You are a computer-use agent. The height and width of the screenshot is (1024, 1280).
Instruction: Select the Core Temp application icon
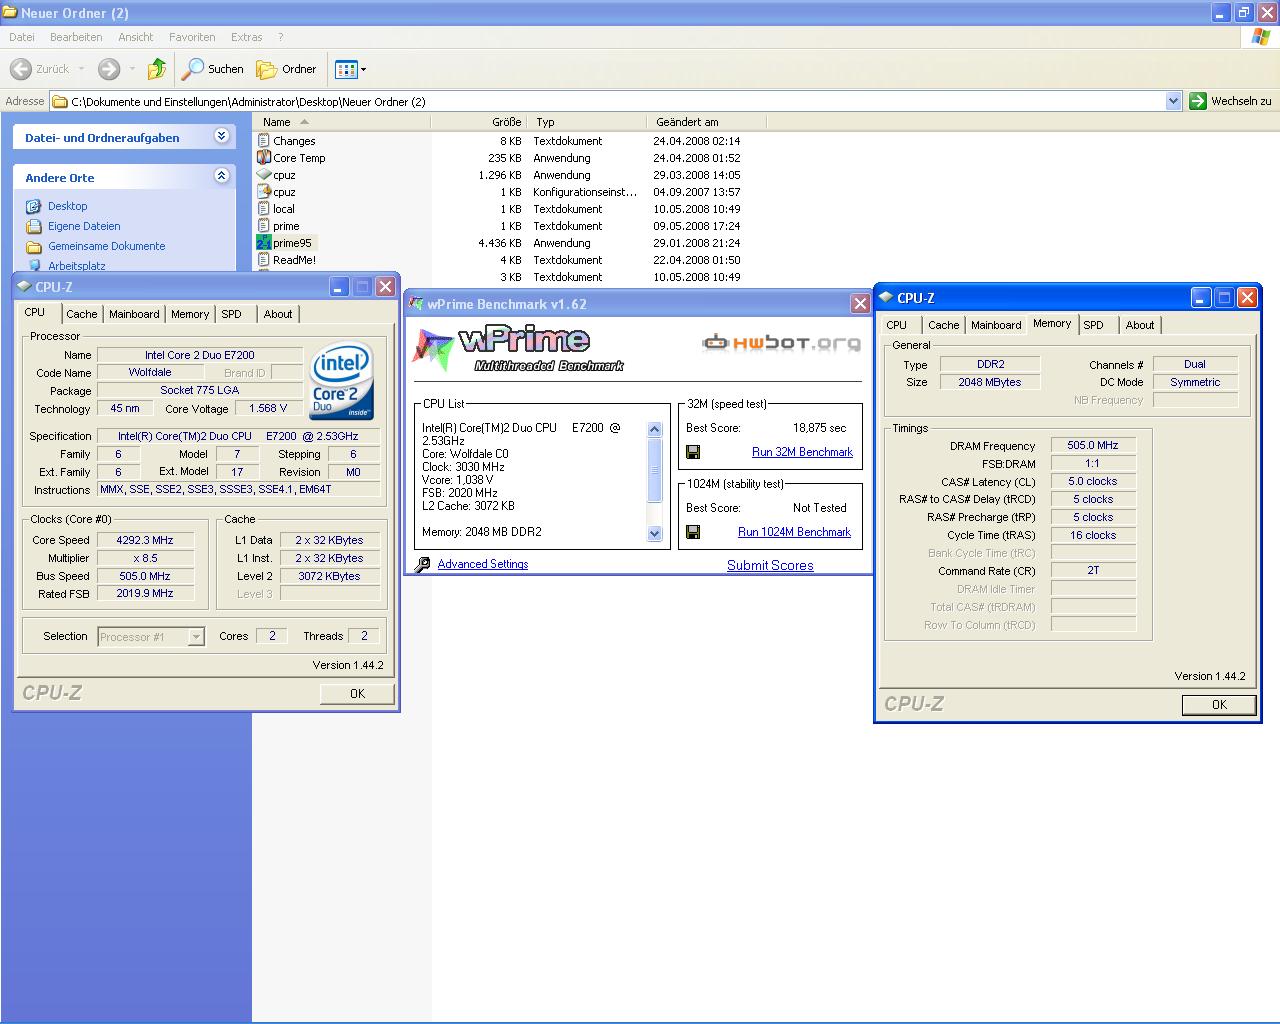point(264,158)
